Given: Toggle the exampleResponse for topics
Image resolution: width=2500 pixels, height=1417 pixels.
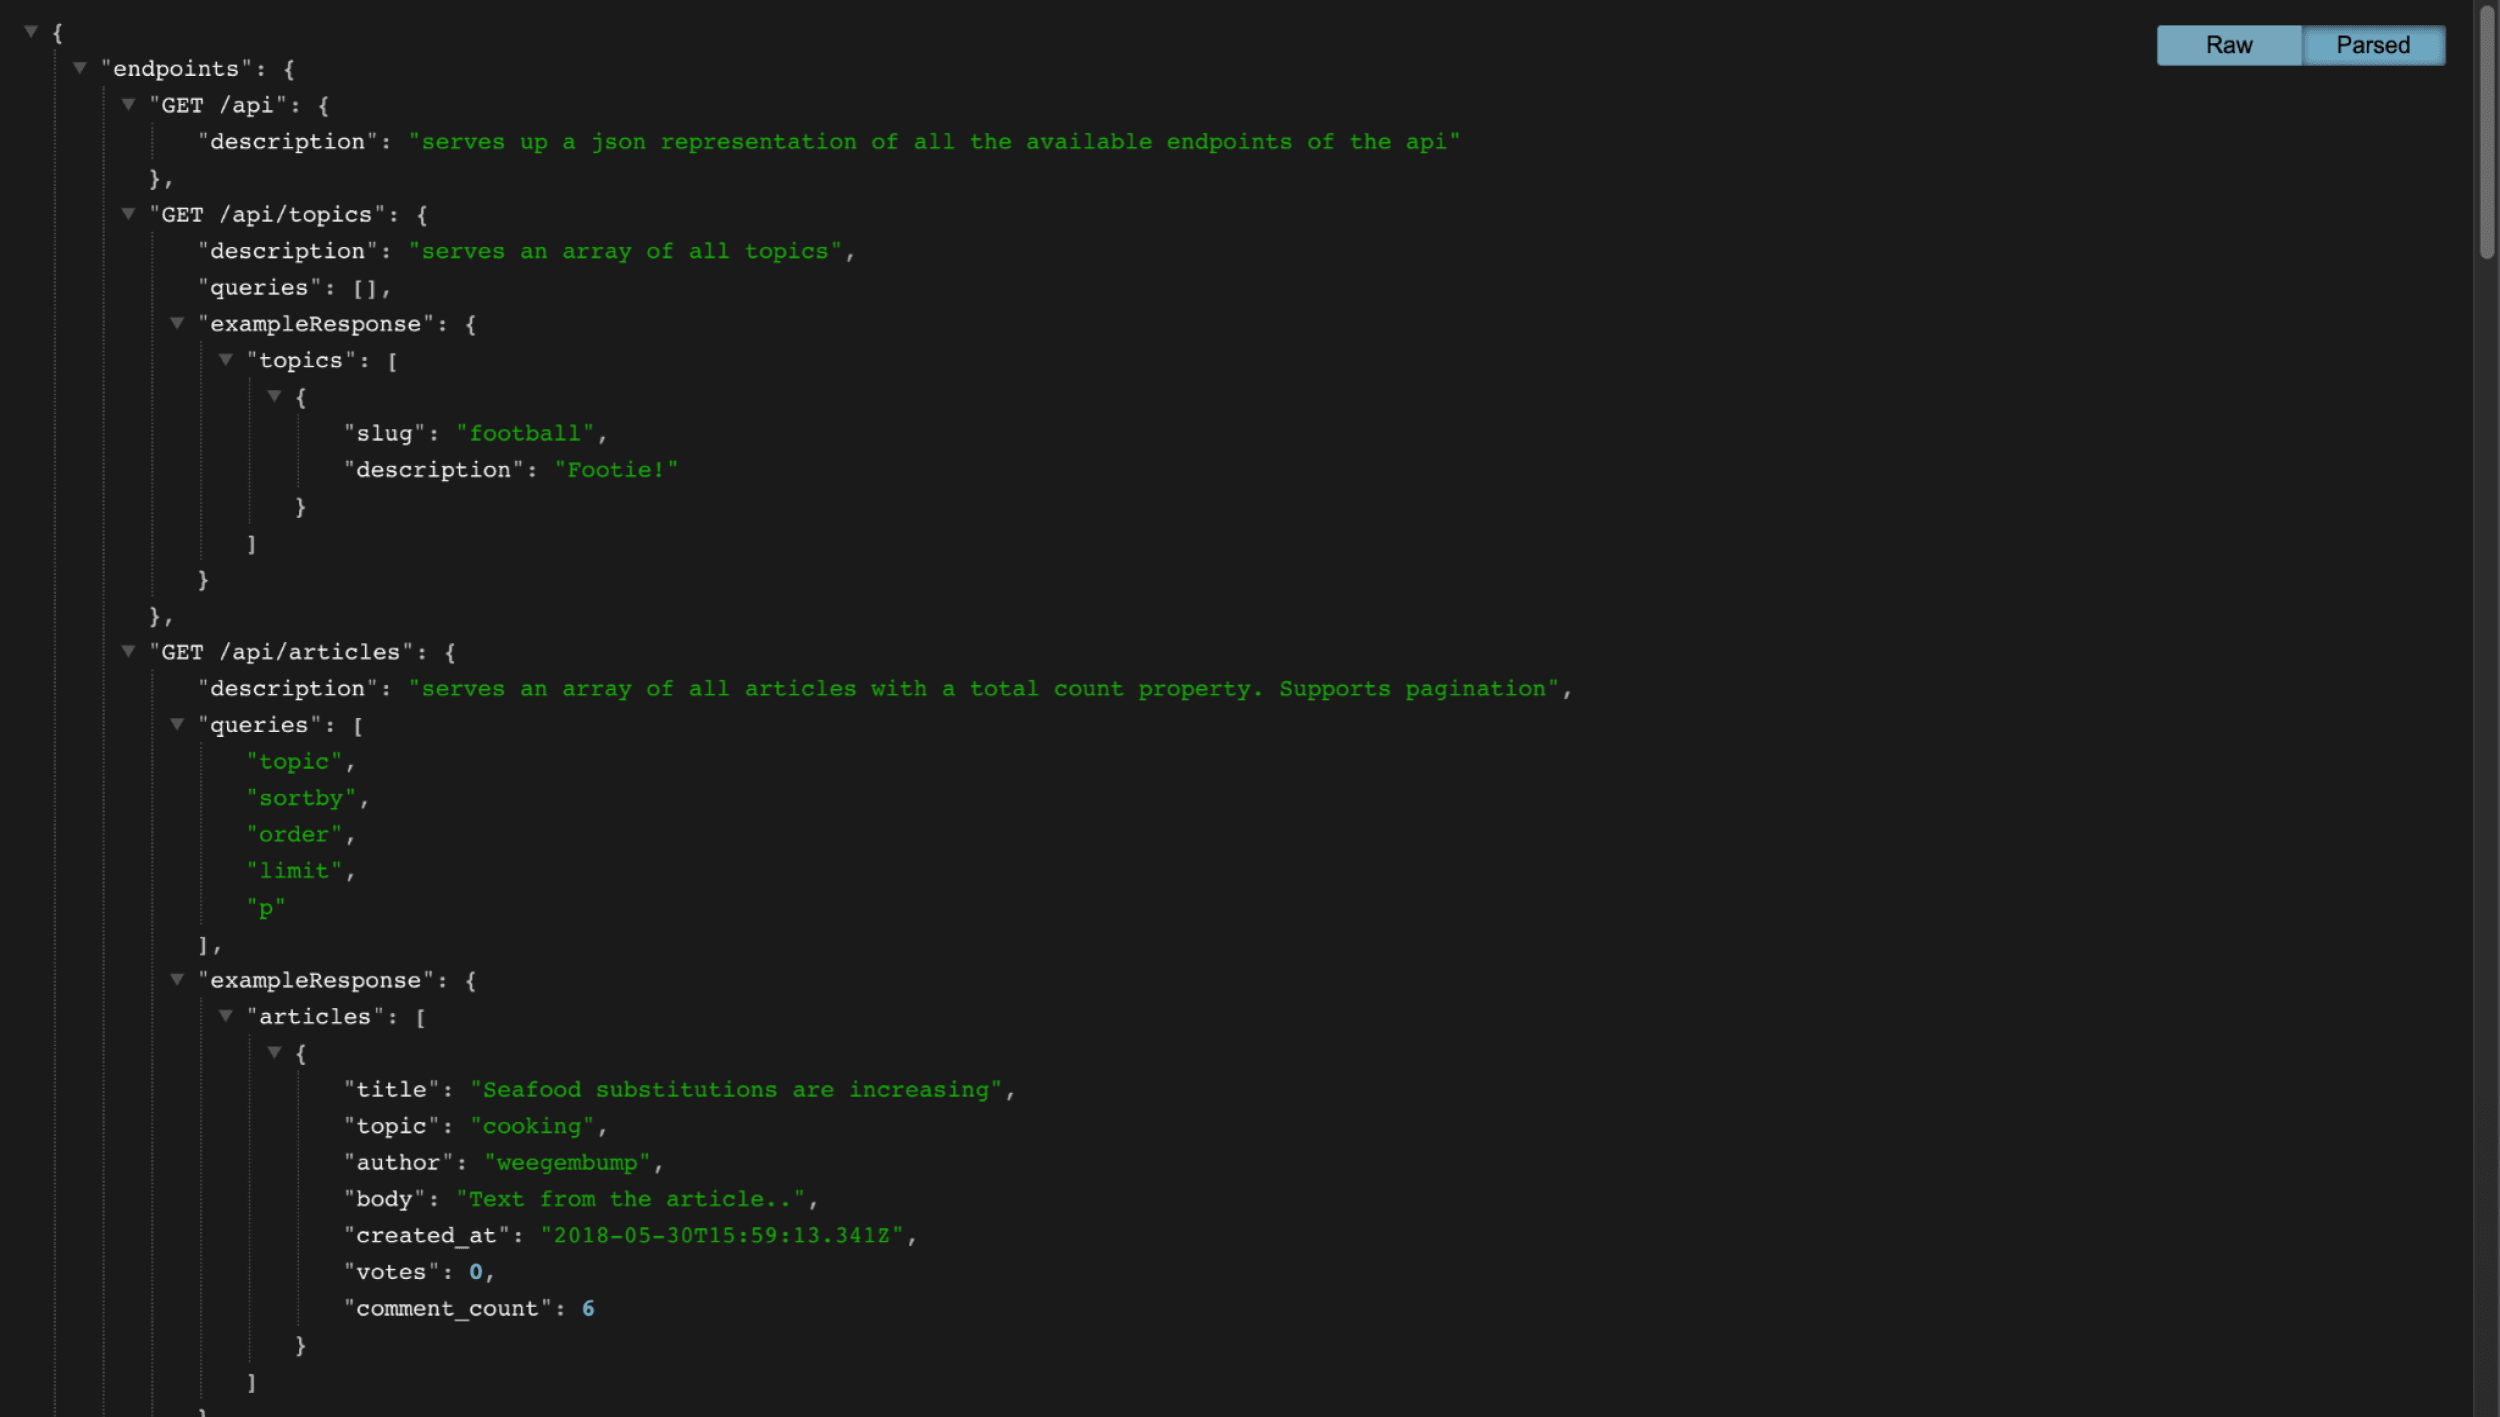Looking at the screenshot, I should [x=177, y=323].
